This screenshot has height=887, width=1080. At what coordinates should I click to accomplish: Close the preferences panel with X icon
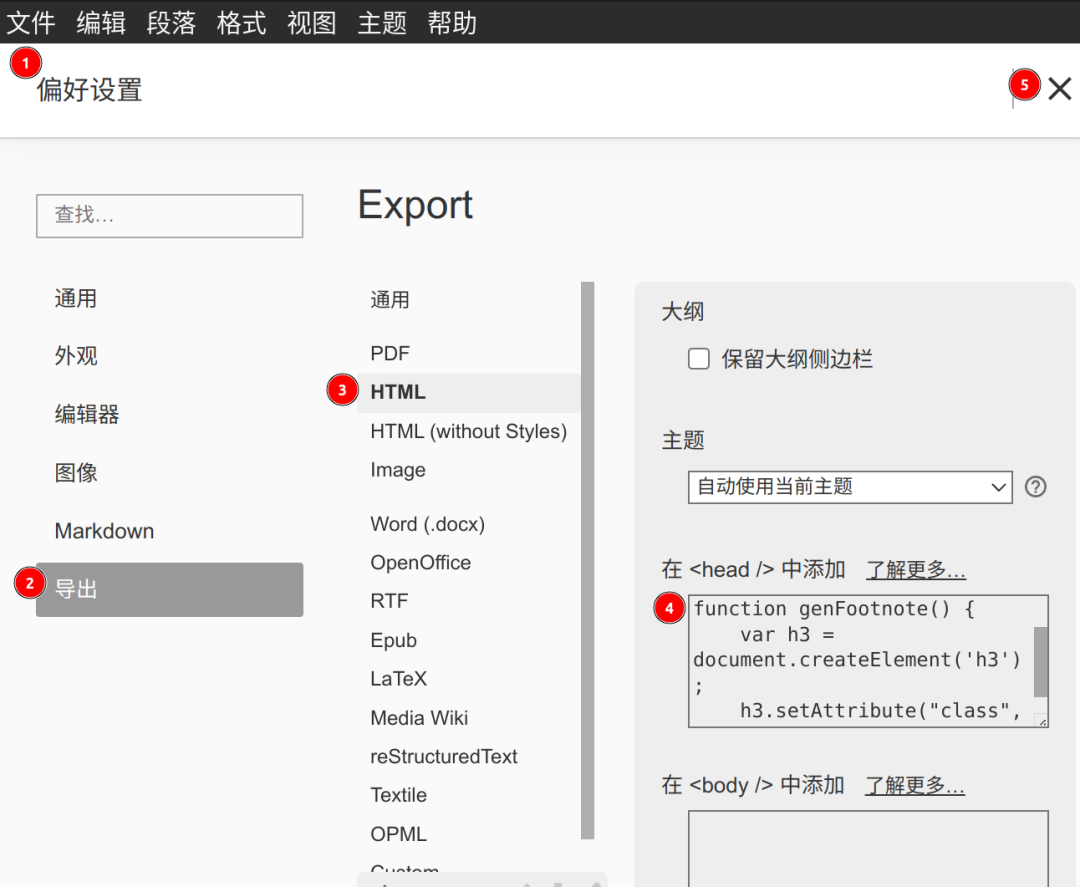pos(1059,89)
